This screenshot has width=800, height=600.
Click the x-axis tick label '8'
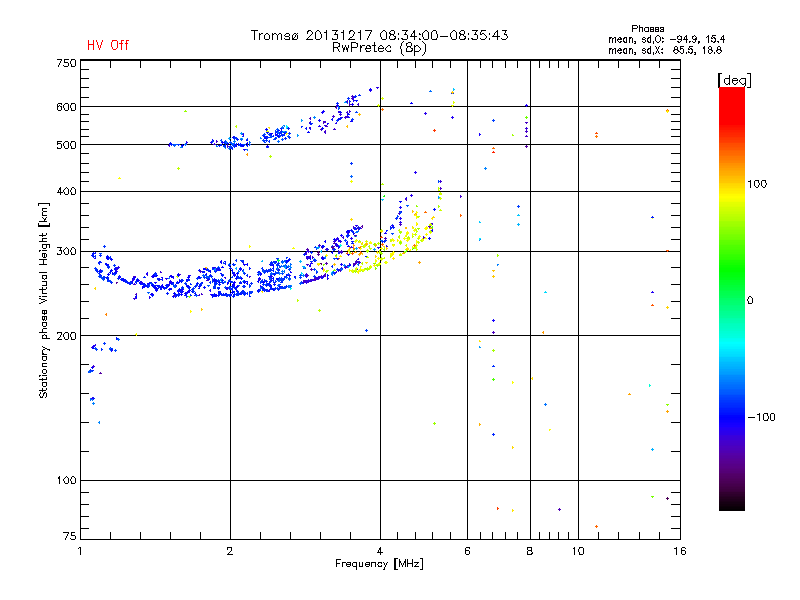click(530, 551)
